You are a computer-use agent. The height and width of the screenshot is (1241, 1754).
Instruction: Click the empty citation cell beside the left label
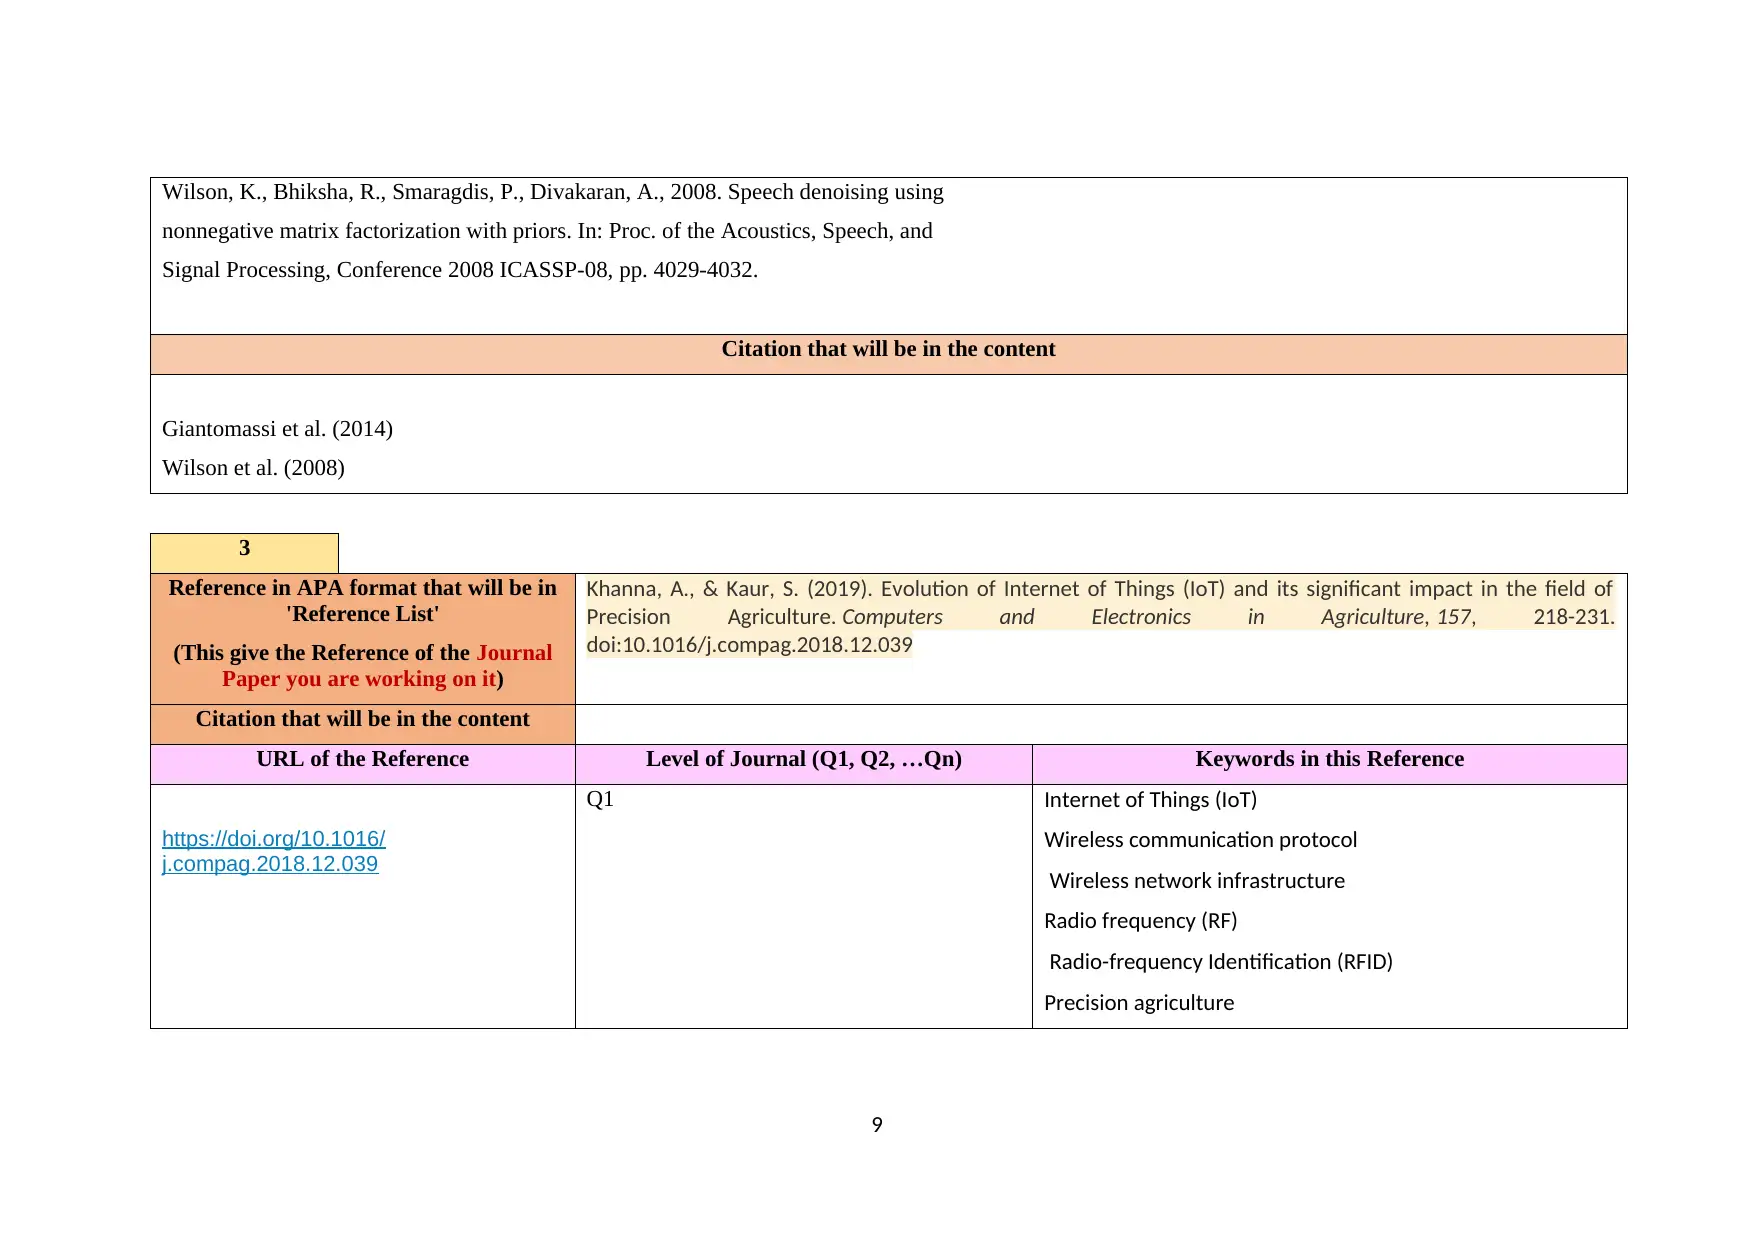click(1101, 724)
